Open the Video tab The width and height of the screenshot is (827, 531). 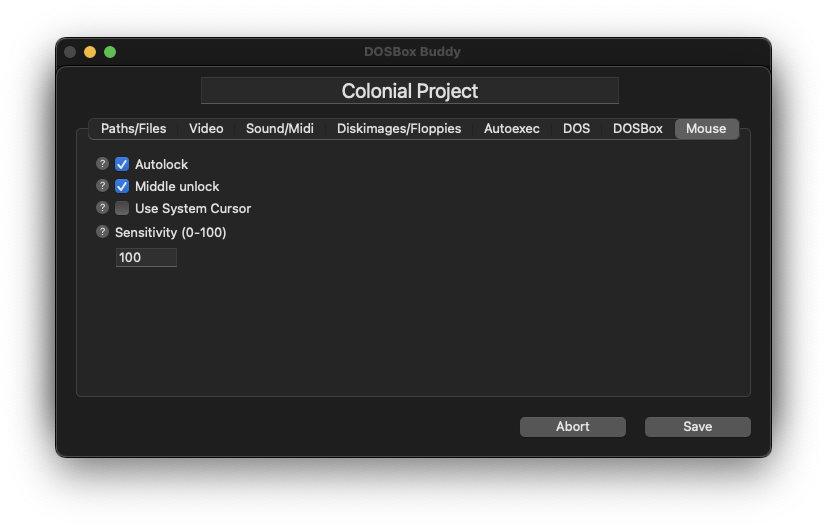[x=206, y=129]
